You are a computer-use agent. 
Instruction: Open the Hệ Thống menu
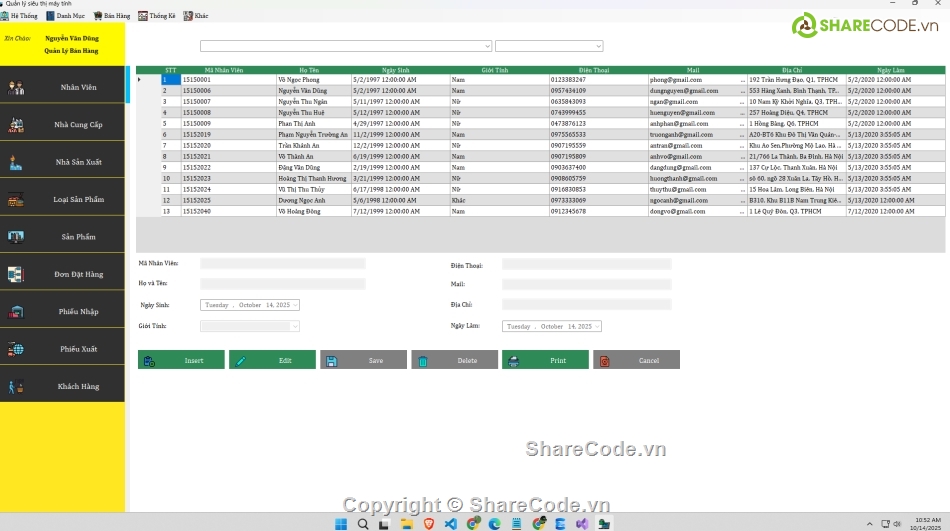[19, 16]
